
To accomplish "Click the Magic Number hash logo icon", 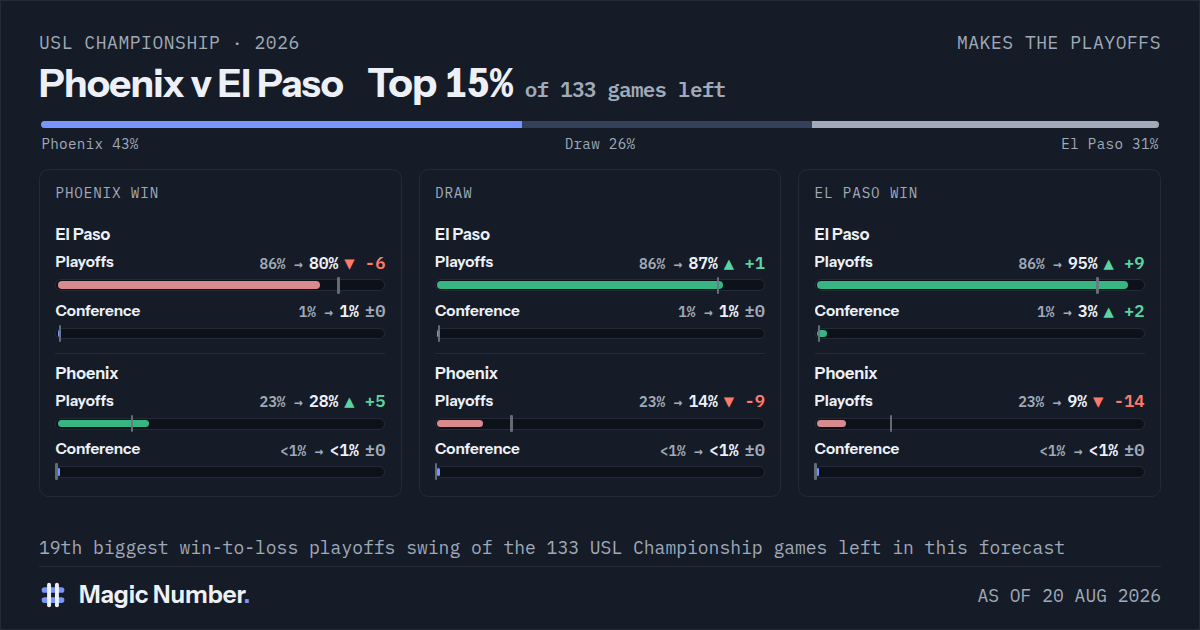I will coord(53,595).
